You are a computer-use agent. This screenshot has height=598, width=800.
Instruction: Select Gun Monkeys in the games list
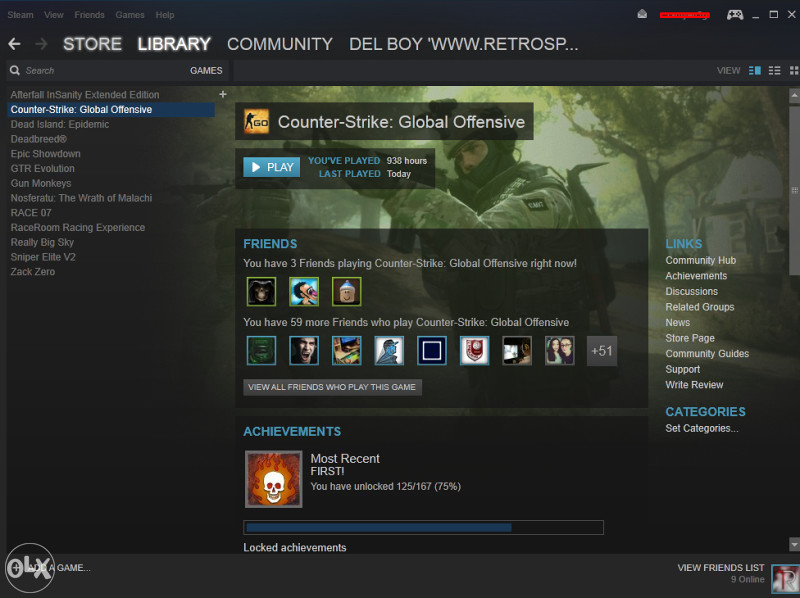(41, 183)
